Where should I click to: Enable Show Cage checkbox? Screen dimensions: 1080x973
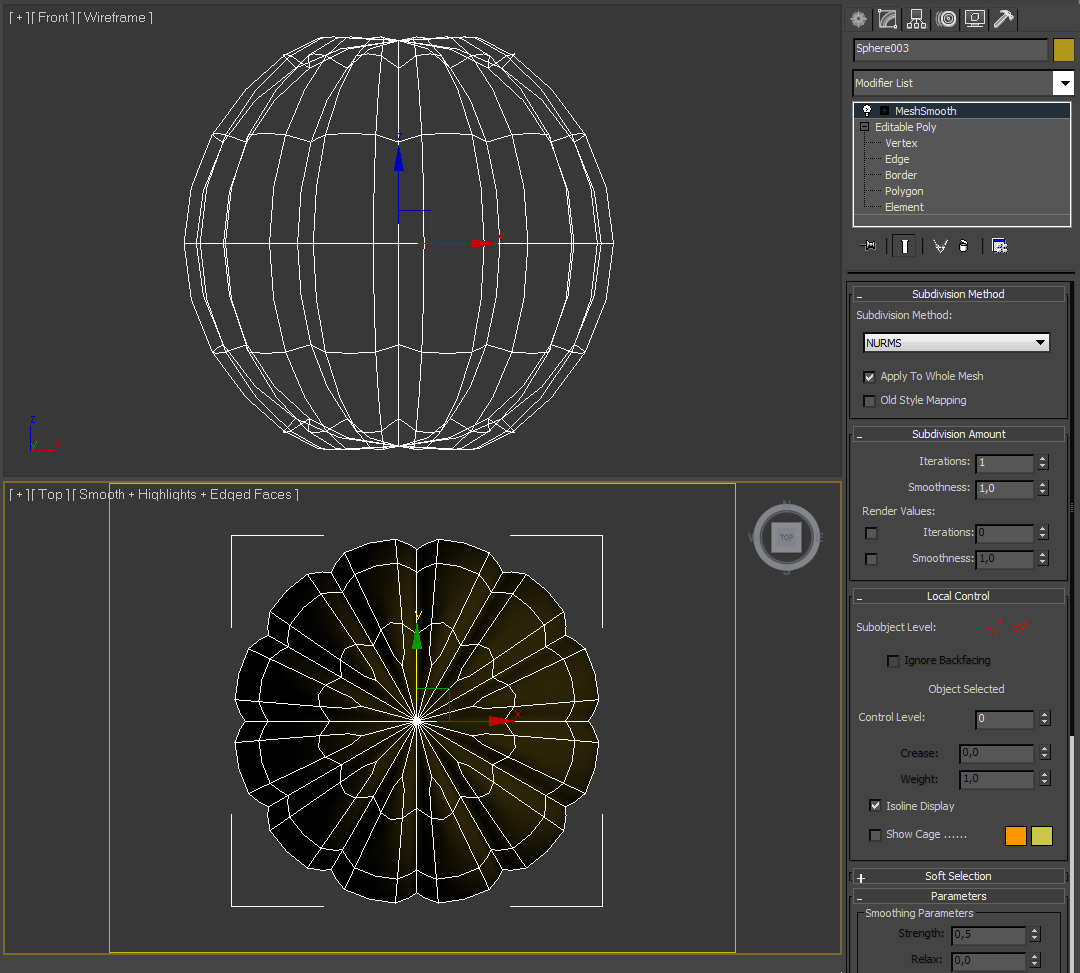click(x=875, y=835)
